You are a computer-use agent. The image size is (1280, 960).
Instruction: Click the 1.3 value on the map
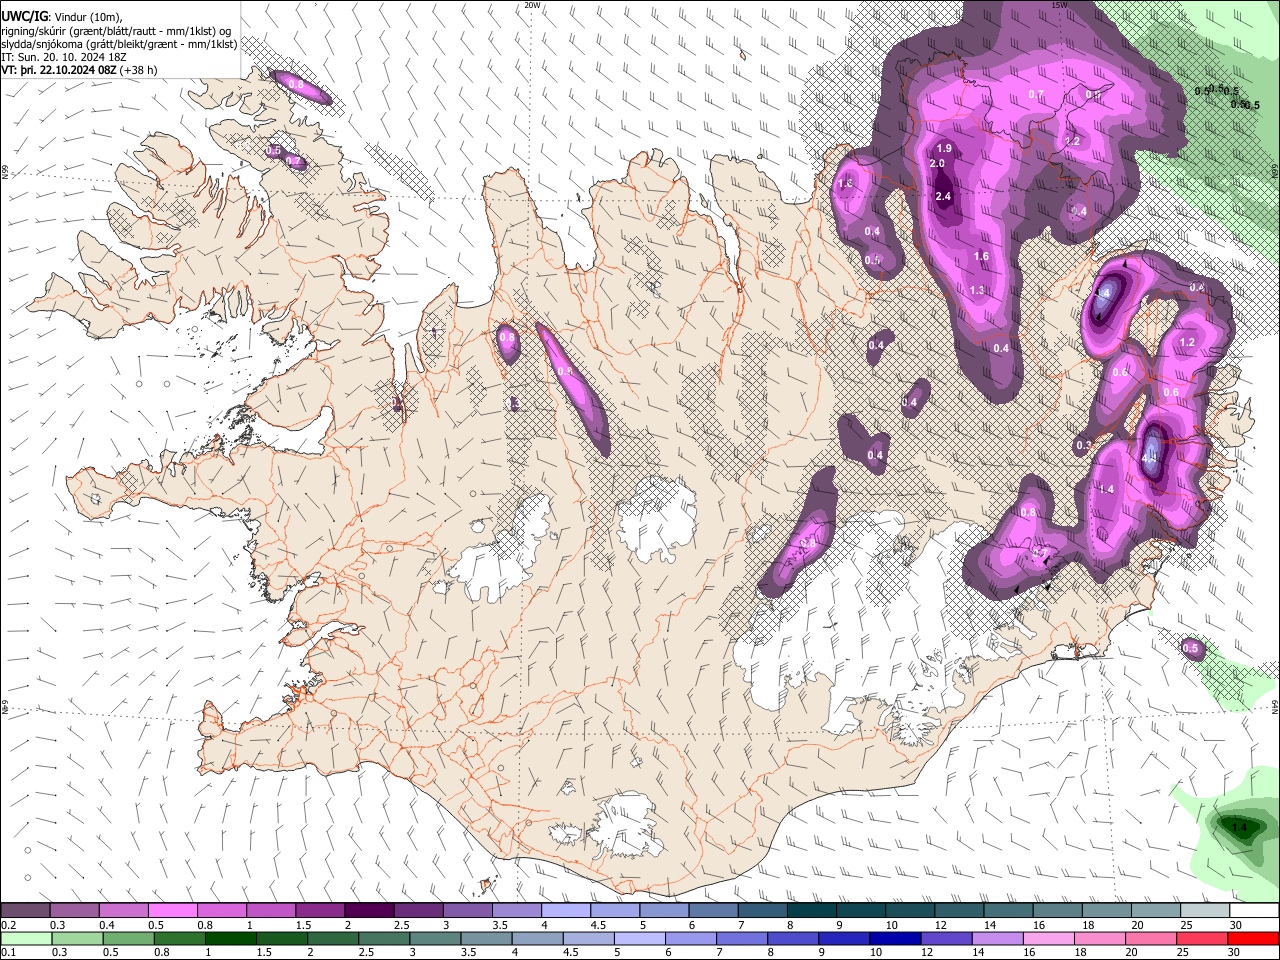[977, 291]
